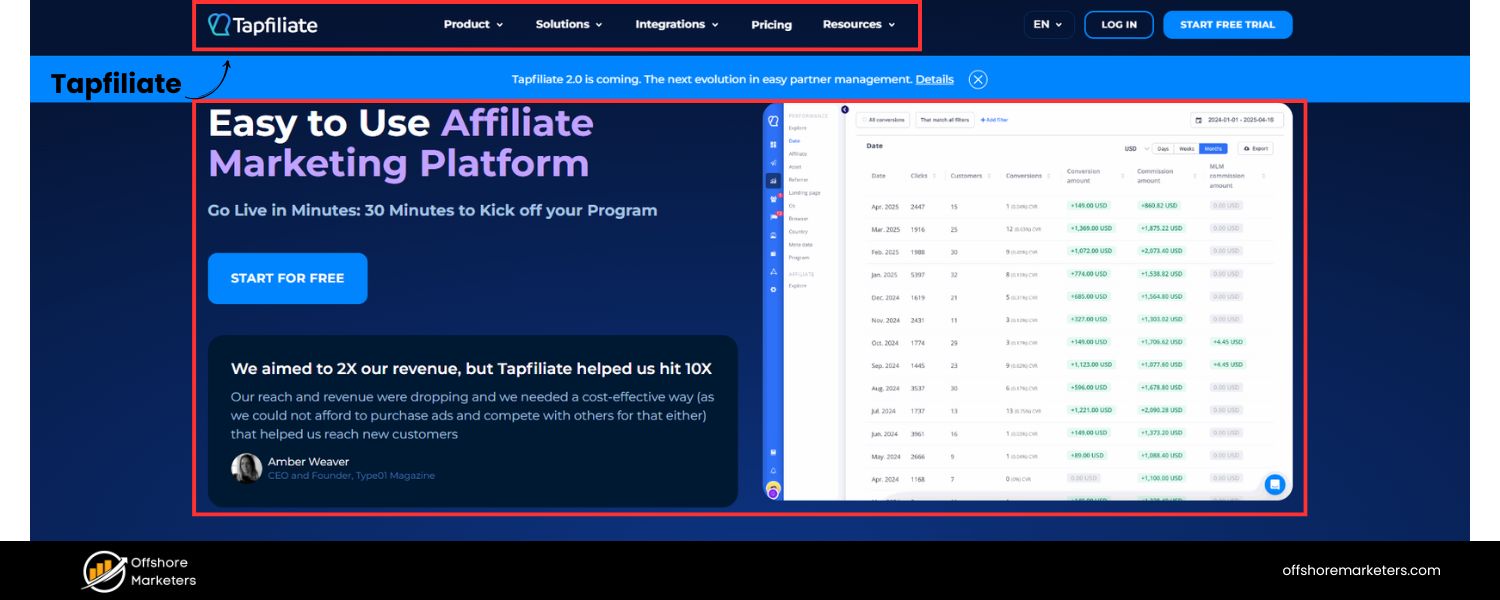1500x600 pixels.
Task: Switch report grouping to Weeks
Action: click(1186, 149)
